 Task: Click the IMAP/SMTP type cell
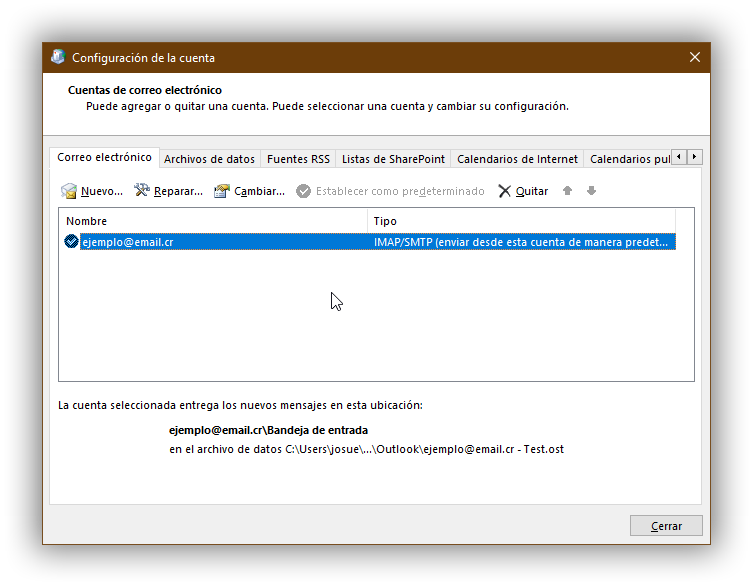tap(521, 242)
